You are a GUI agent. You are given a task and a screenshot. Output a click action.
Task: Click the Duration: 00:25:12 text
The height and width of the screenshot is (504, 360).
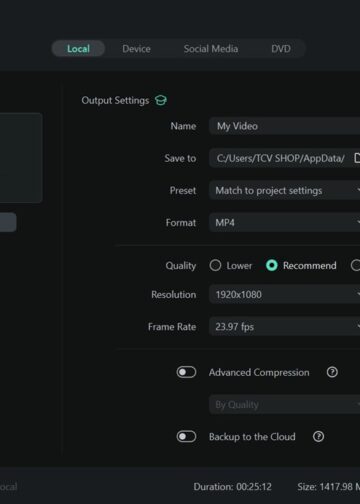[232, 487]
